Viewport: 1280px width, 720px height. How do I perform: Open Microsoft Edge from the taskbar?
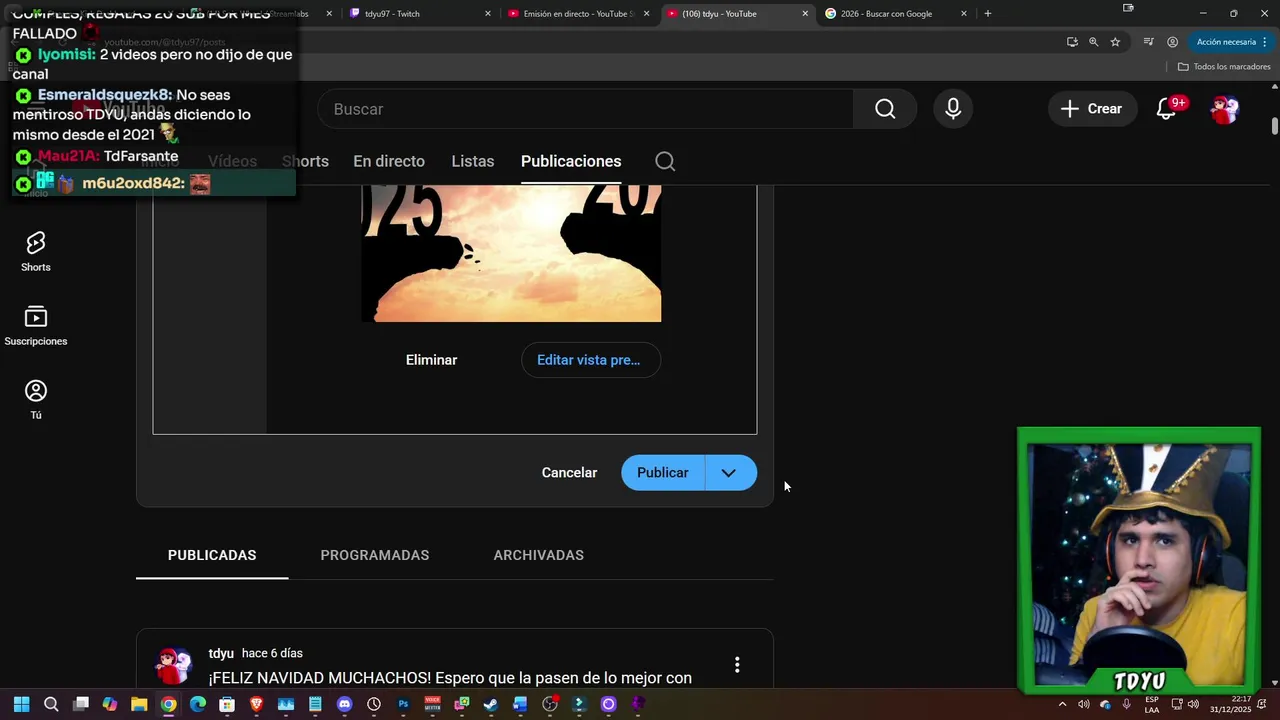tap(198, 704)
